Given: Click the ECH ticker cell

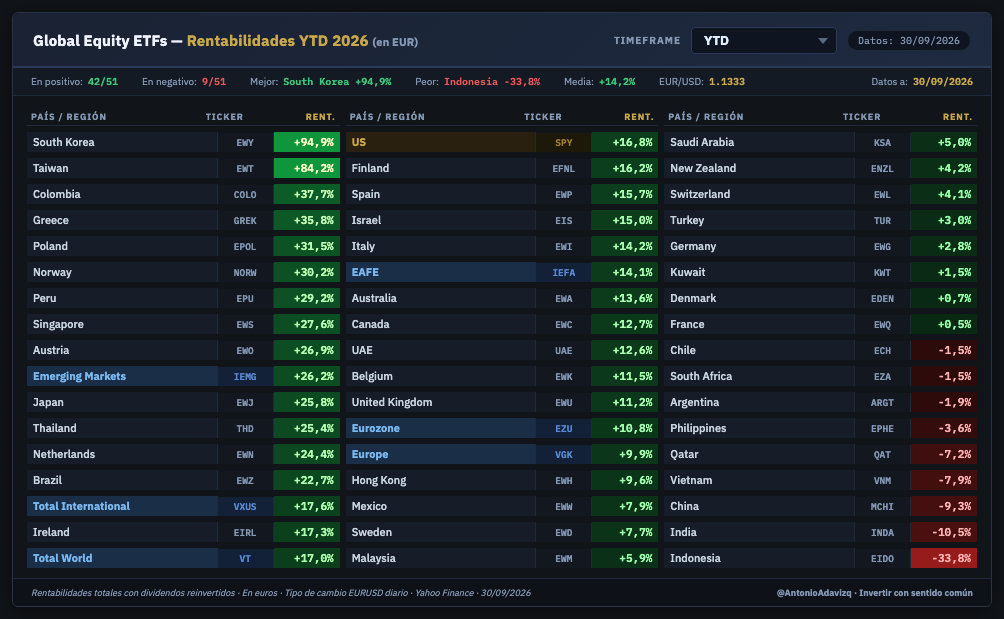Looking at the screenshot, I should (x=882, y=350).
